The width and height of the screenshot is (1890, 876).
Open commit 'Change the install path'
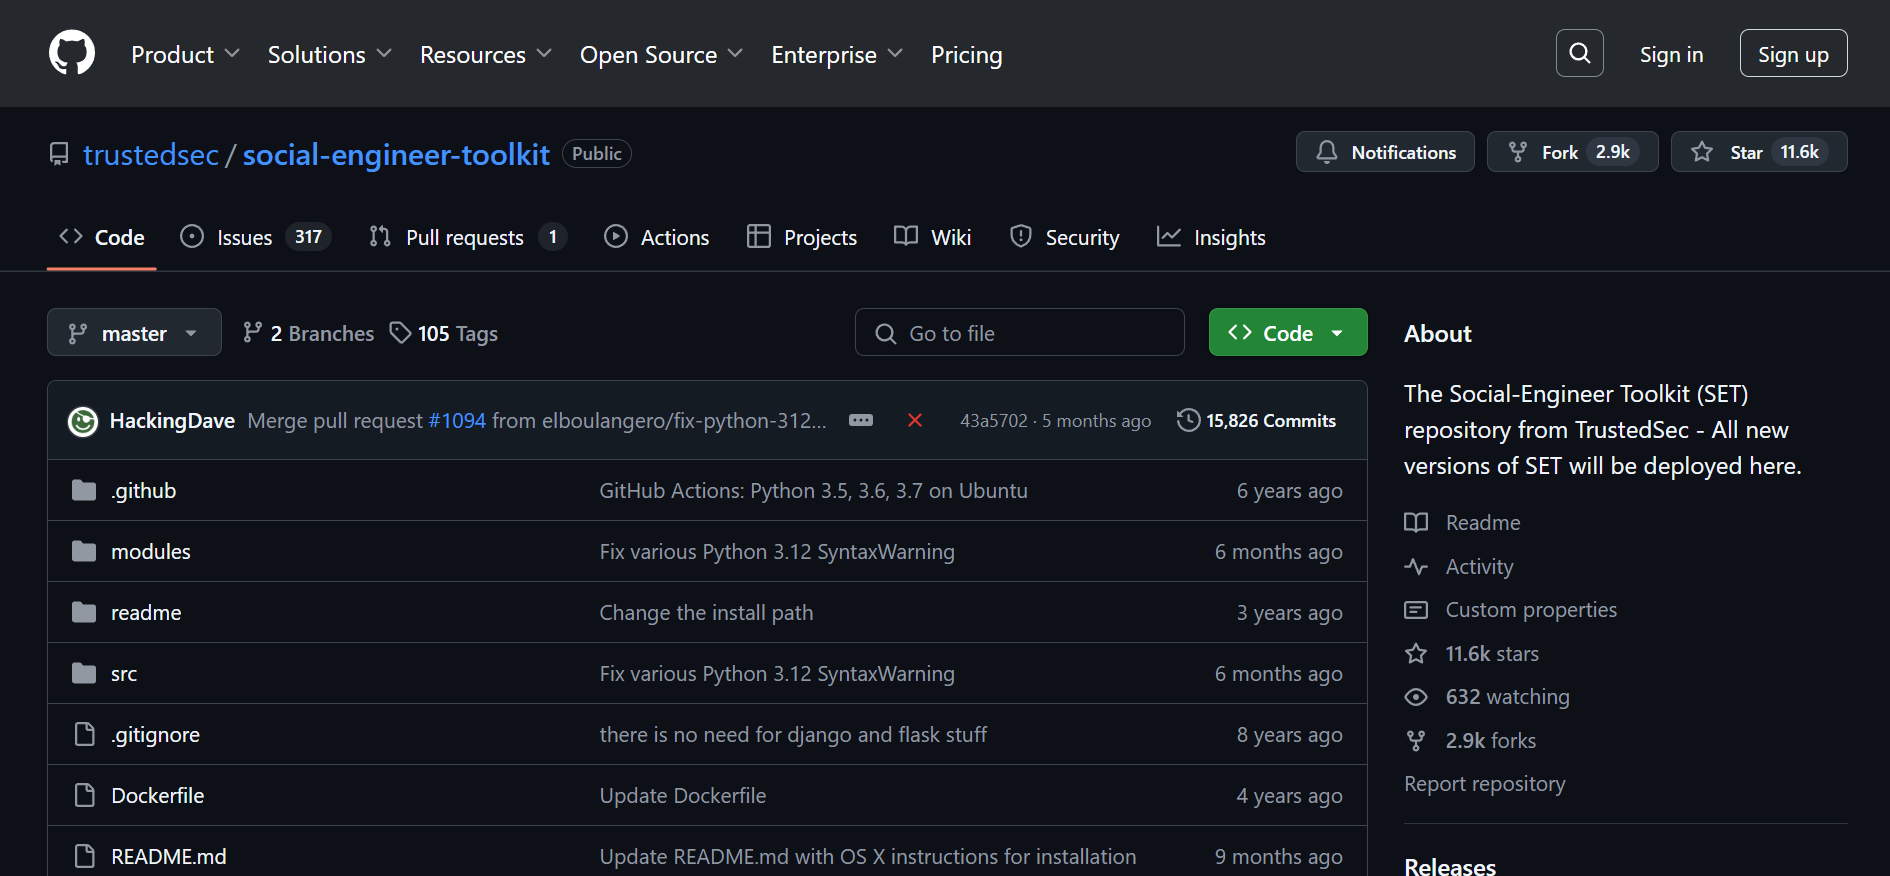(706, 613)
